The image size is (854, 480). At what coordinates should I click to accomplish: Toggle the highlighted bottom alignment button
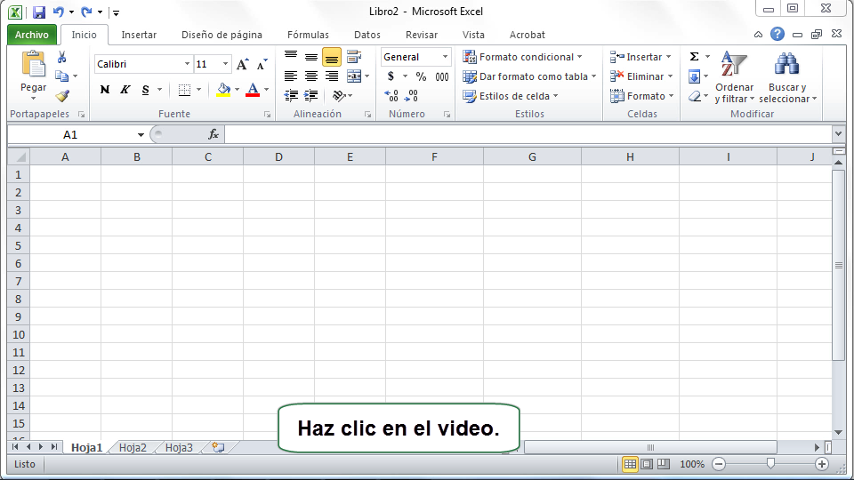[x=332, y=57]
